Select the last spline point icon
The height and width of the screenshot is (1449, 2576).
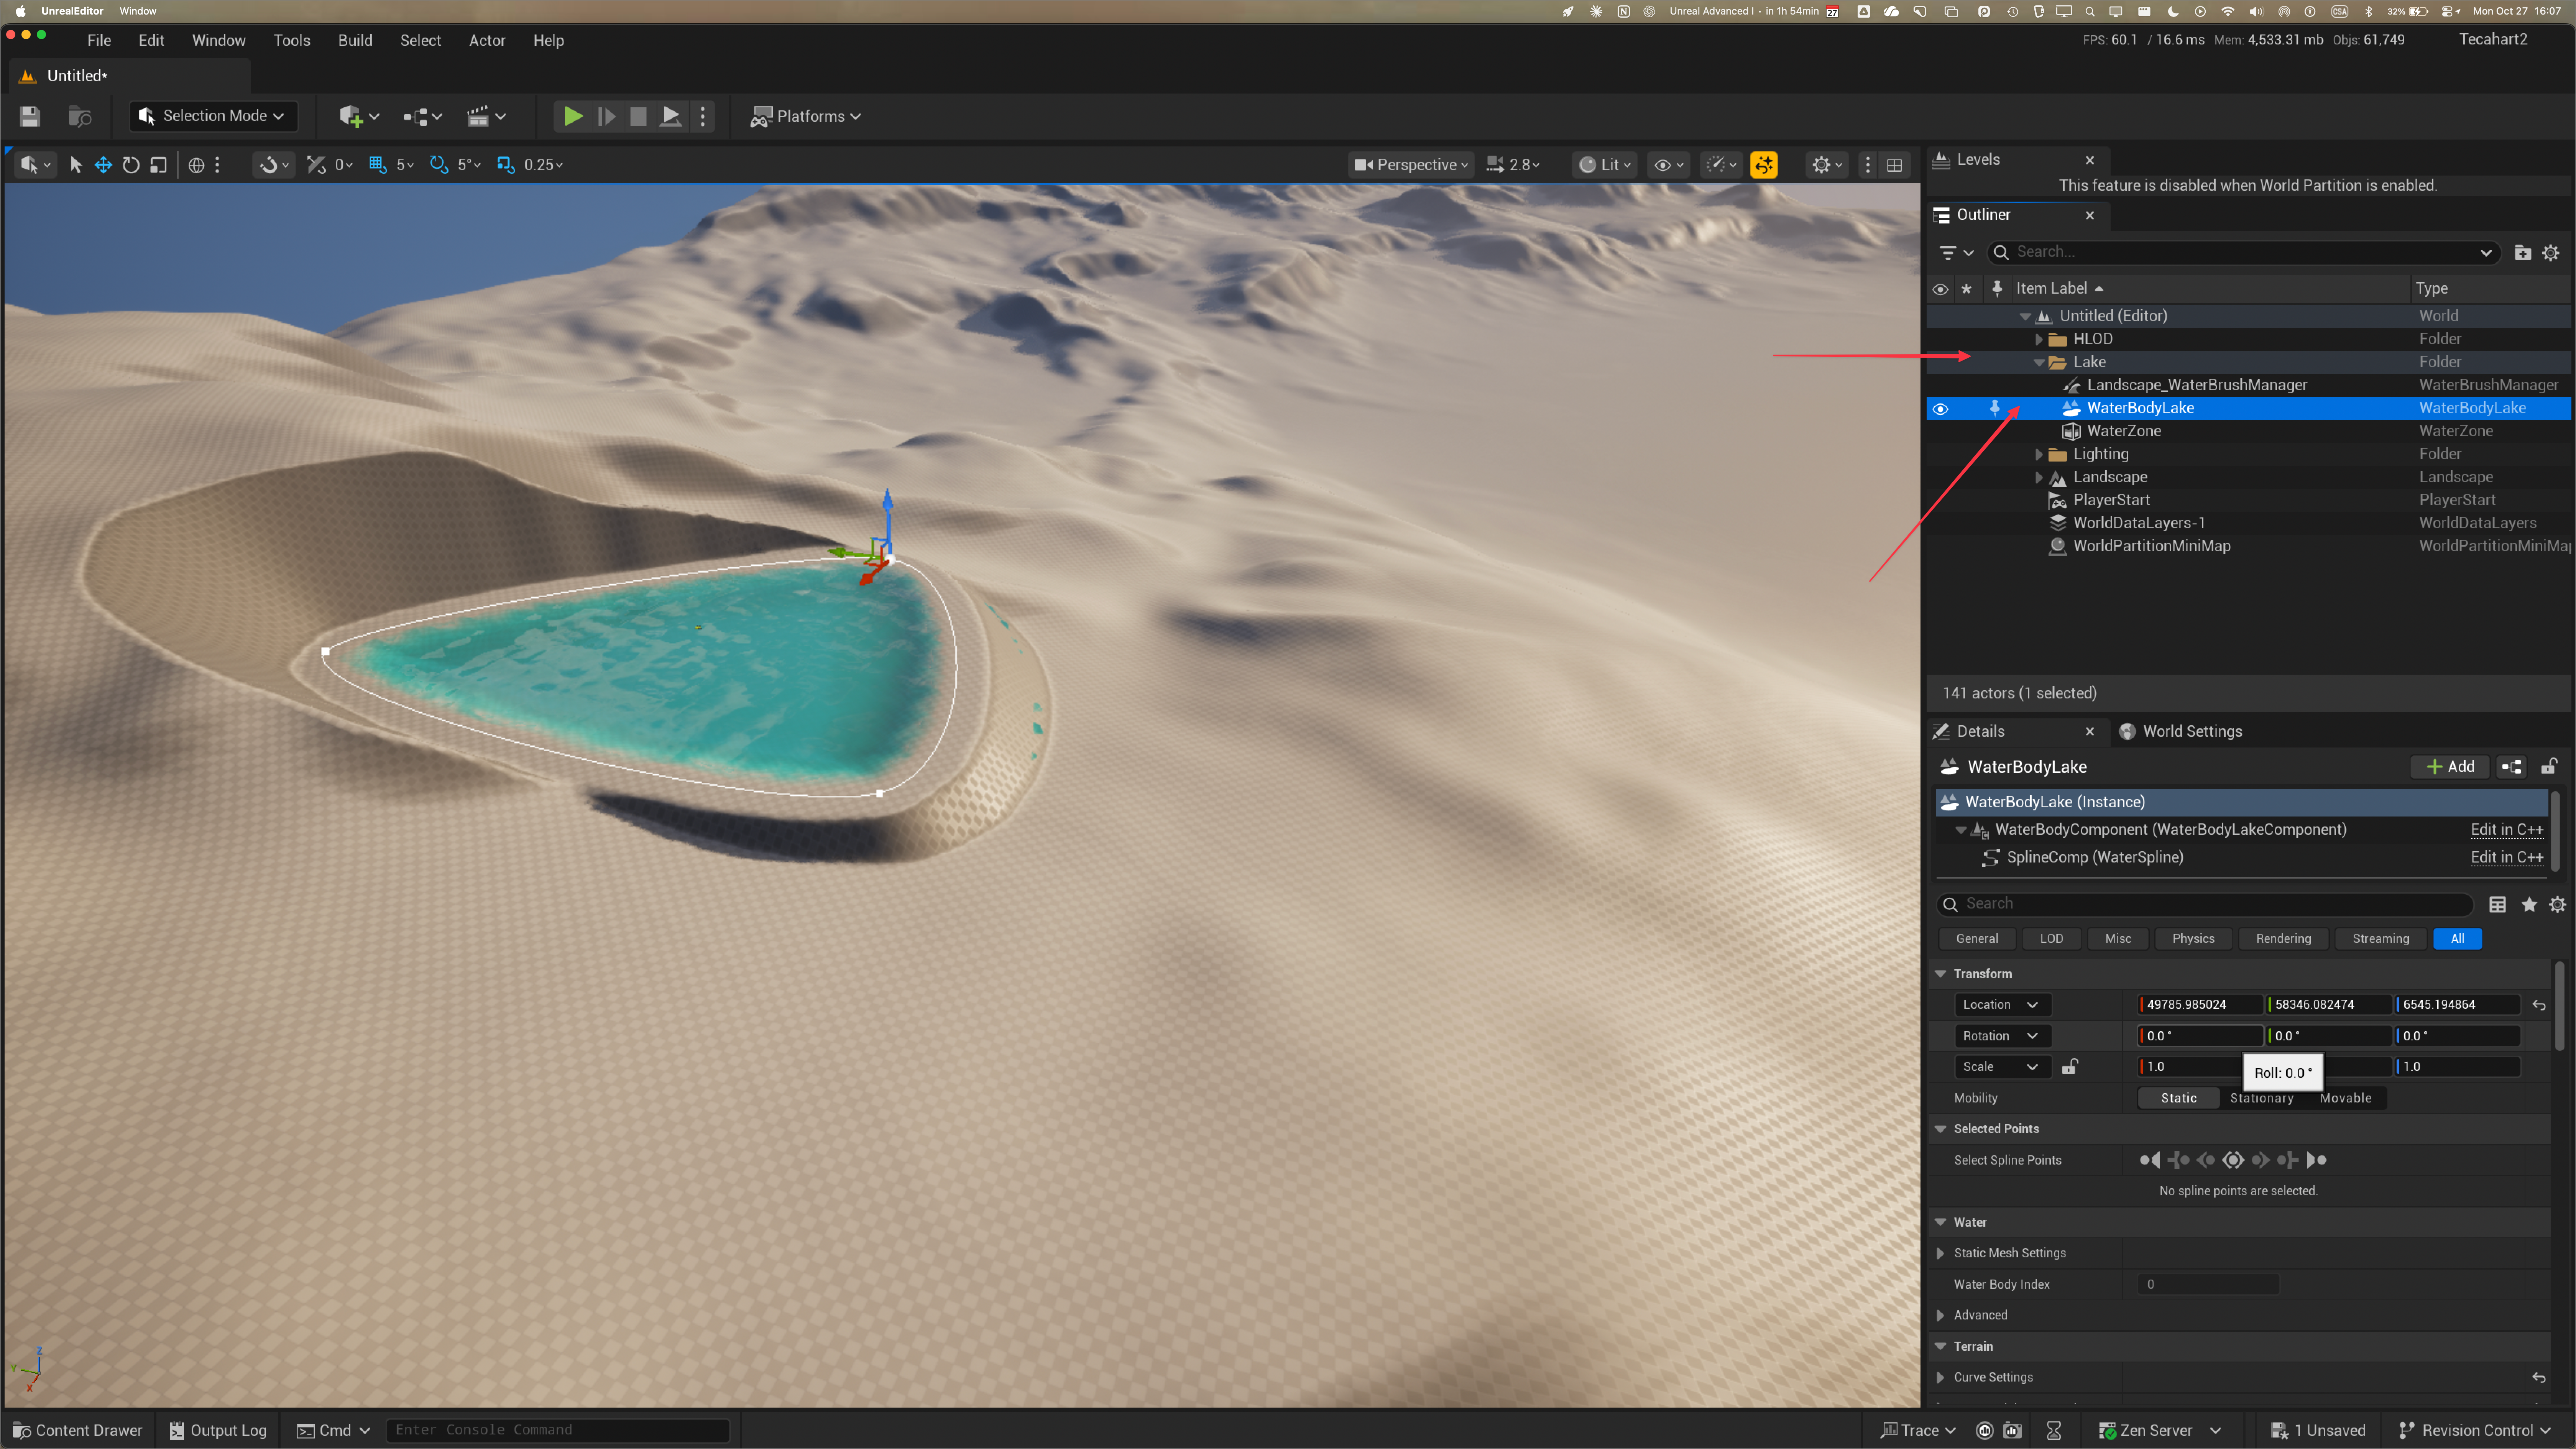(2316, 1160)
